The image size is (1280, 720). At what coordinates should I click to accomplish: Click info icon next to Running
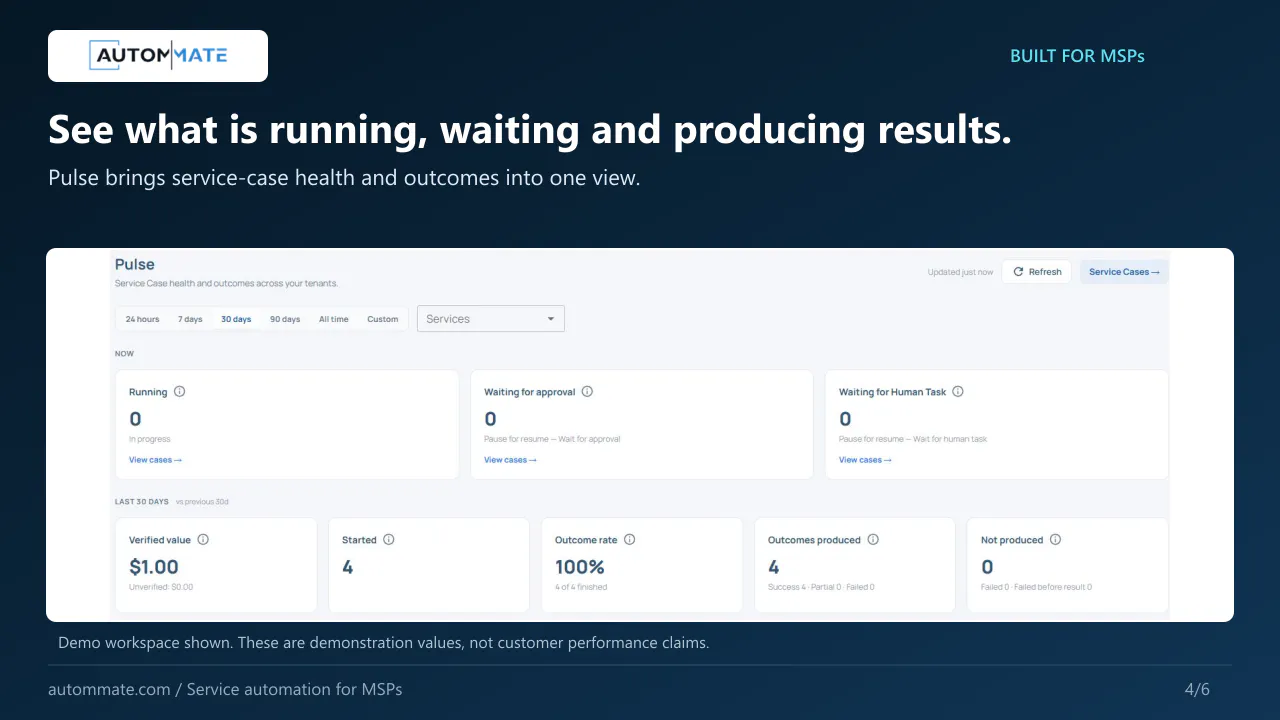coord(180,392)
